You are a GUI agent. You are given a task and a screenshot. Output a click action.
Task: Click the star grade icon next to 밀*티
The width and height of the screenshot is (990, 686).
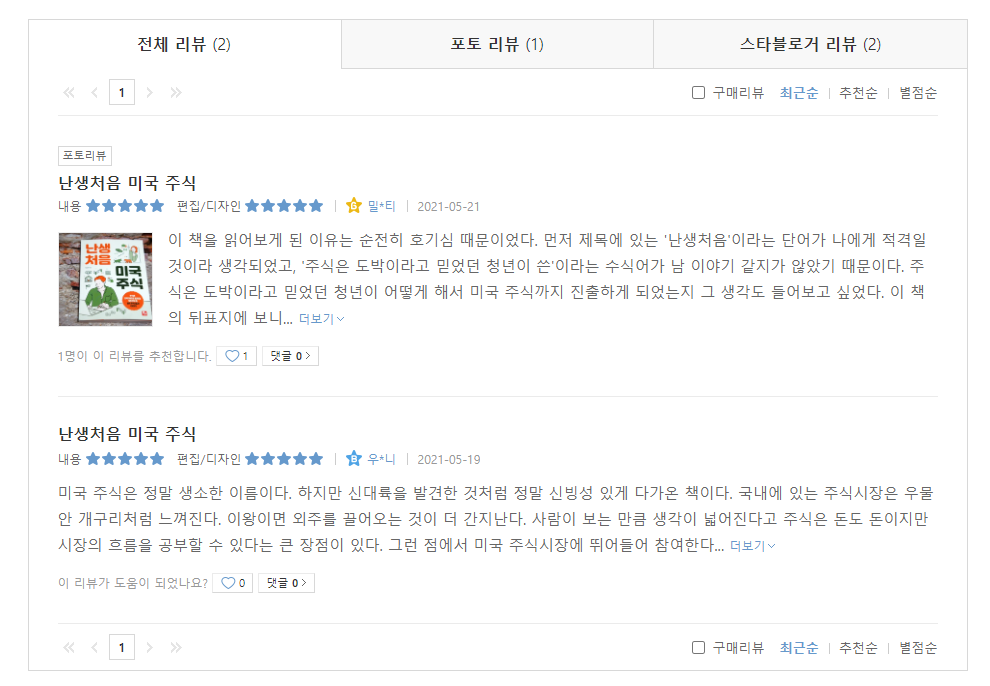tap(355, 203)
